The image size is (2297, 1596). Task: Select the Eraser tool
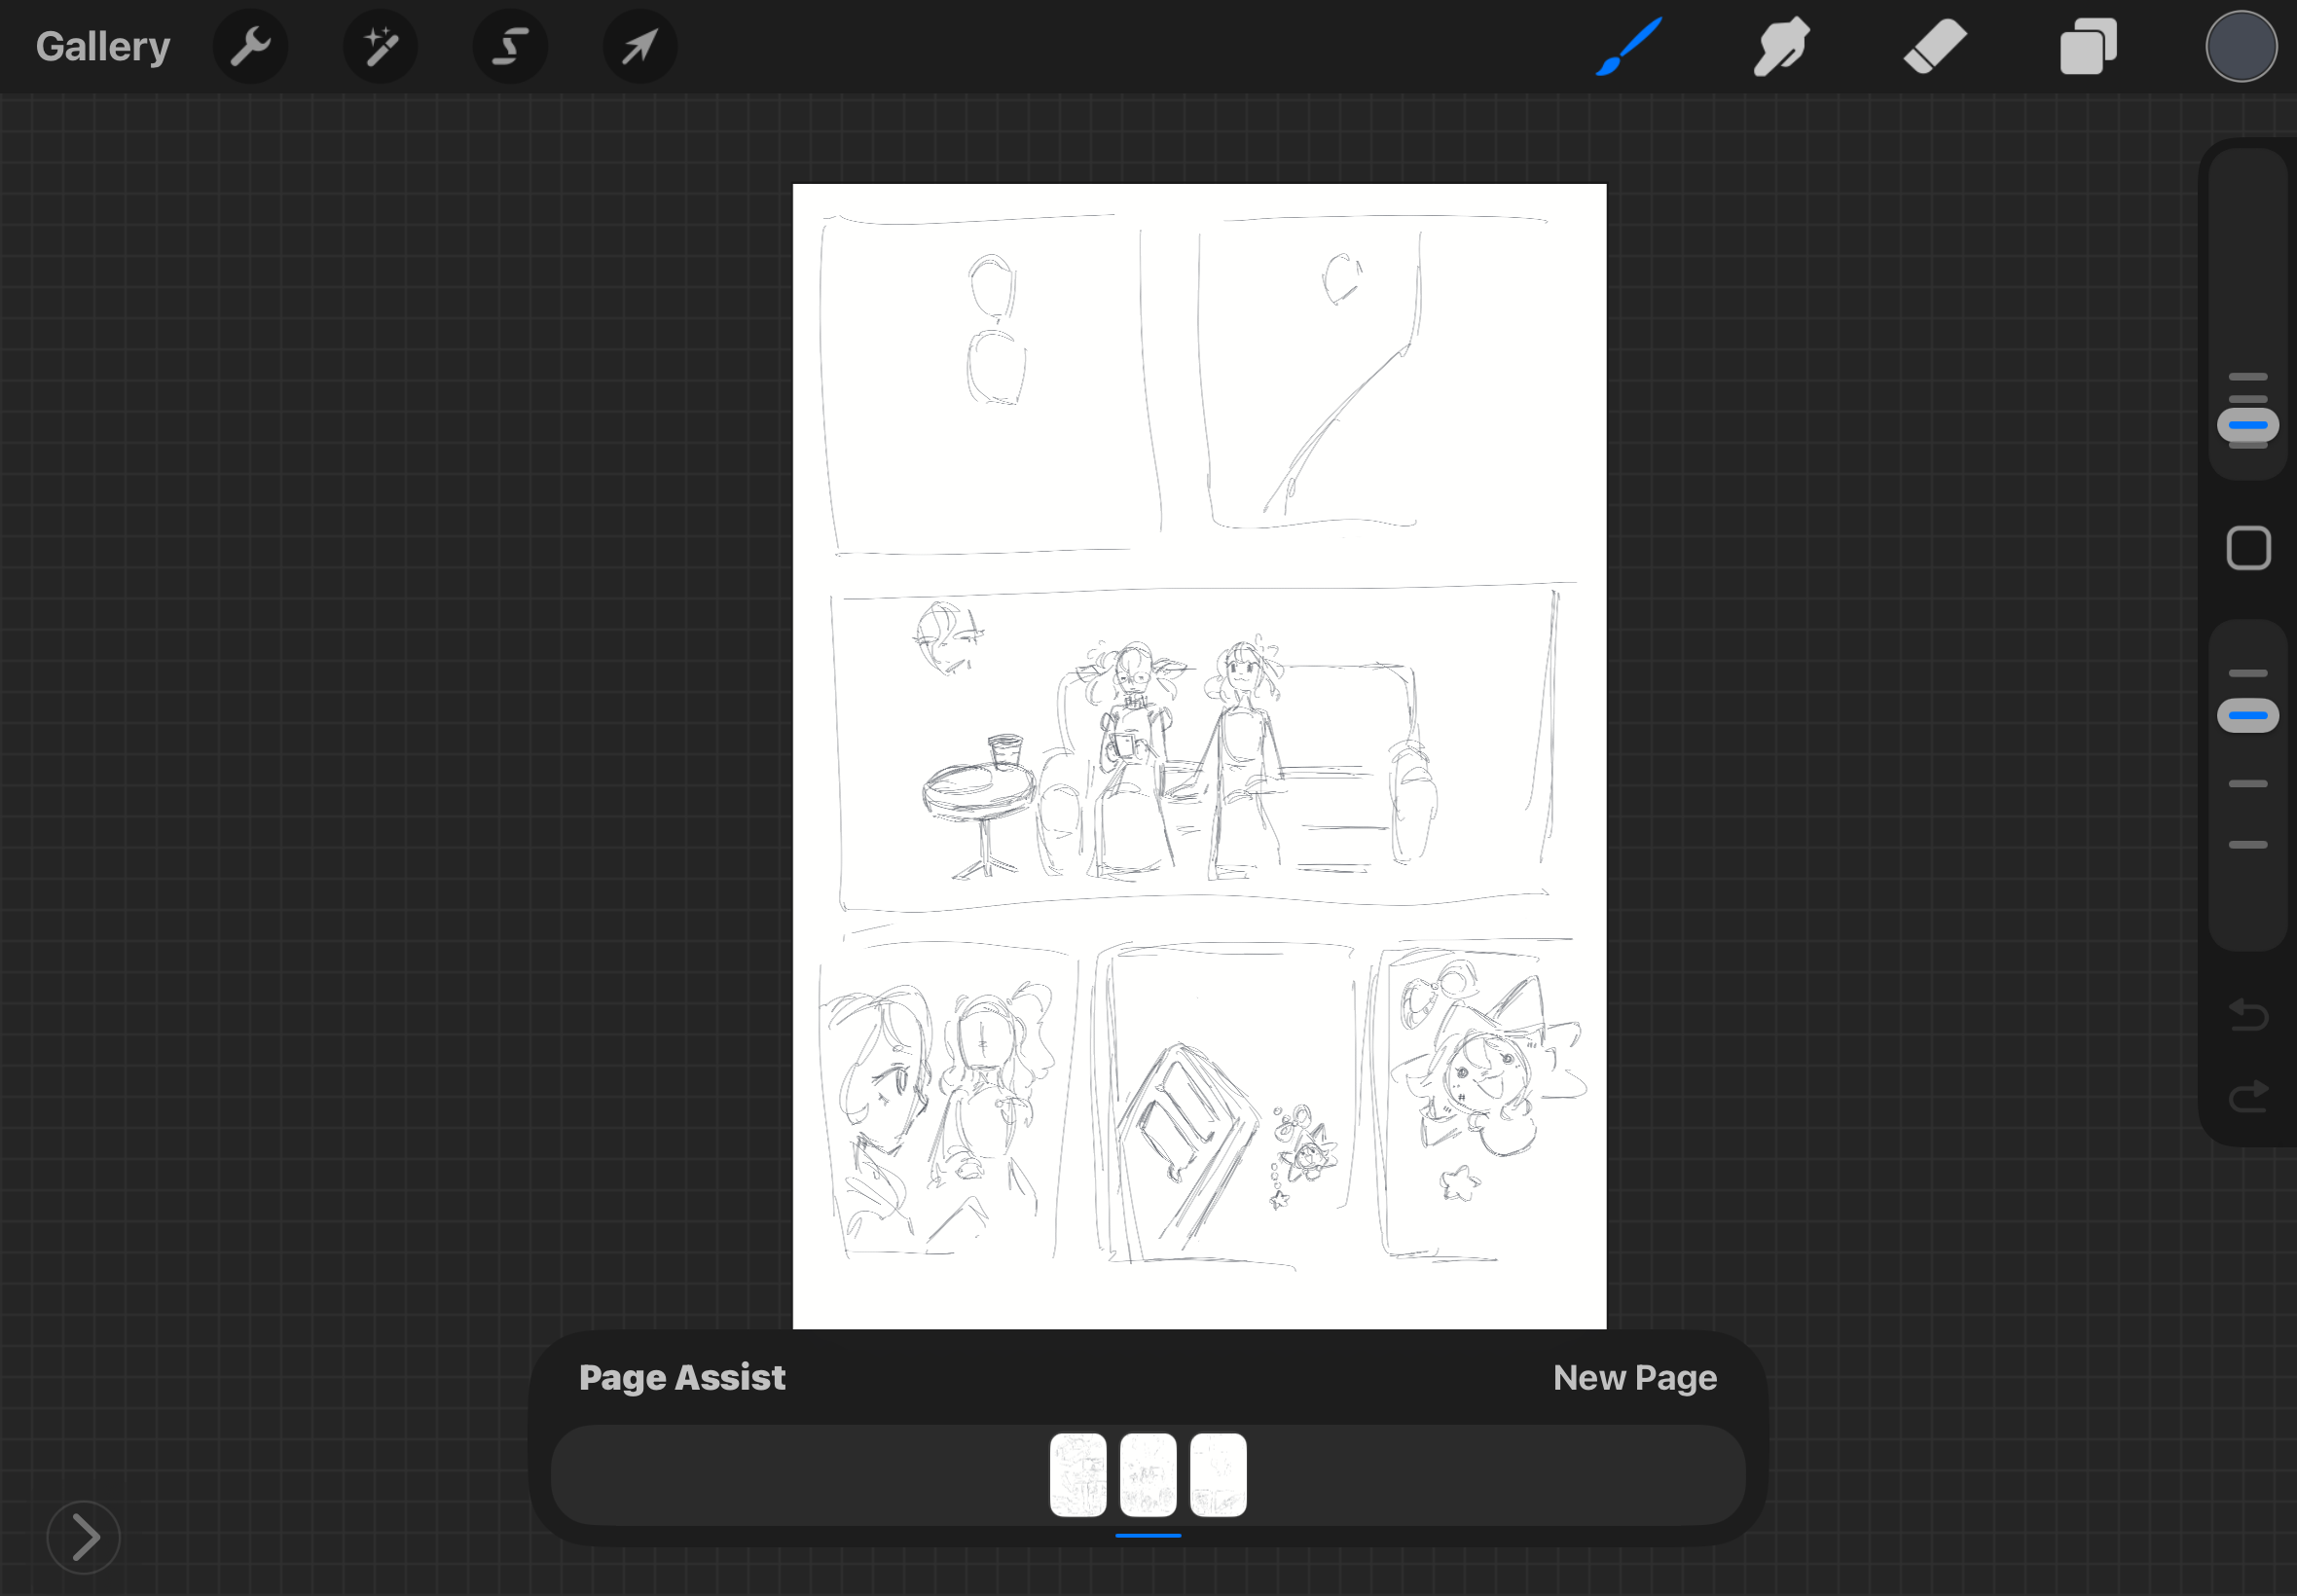coord(1934,47)
